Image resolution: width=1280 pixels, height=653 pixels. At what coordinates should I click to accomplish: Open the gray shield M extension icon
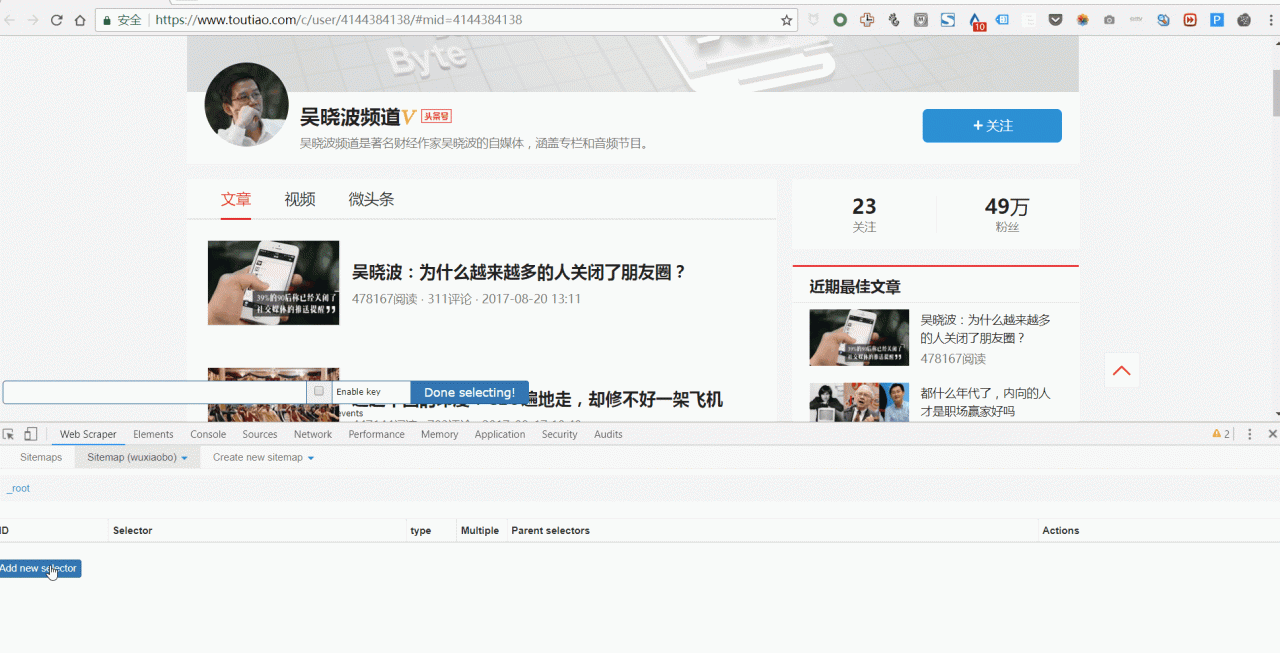coord(920,20)
